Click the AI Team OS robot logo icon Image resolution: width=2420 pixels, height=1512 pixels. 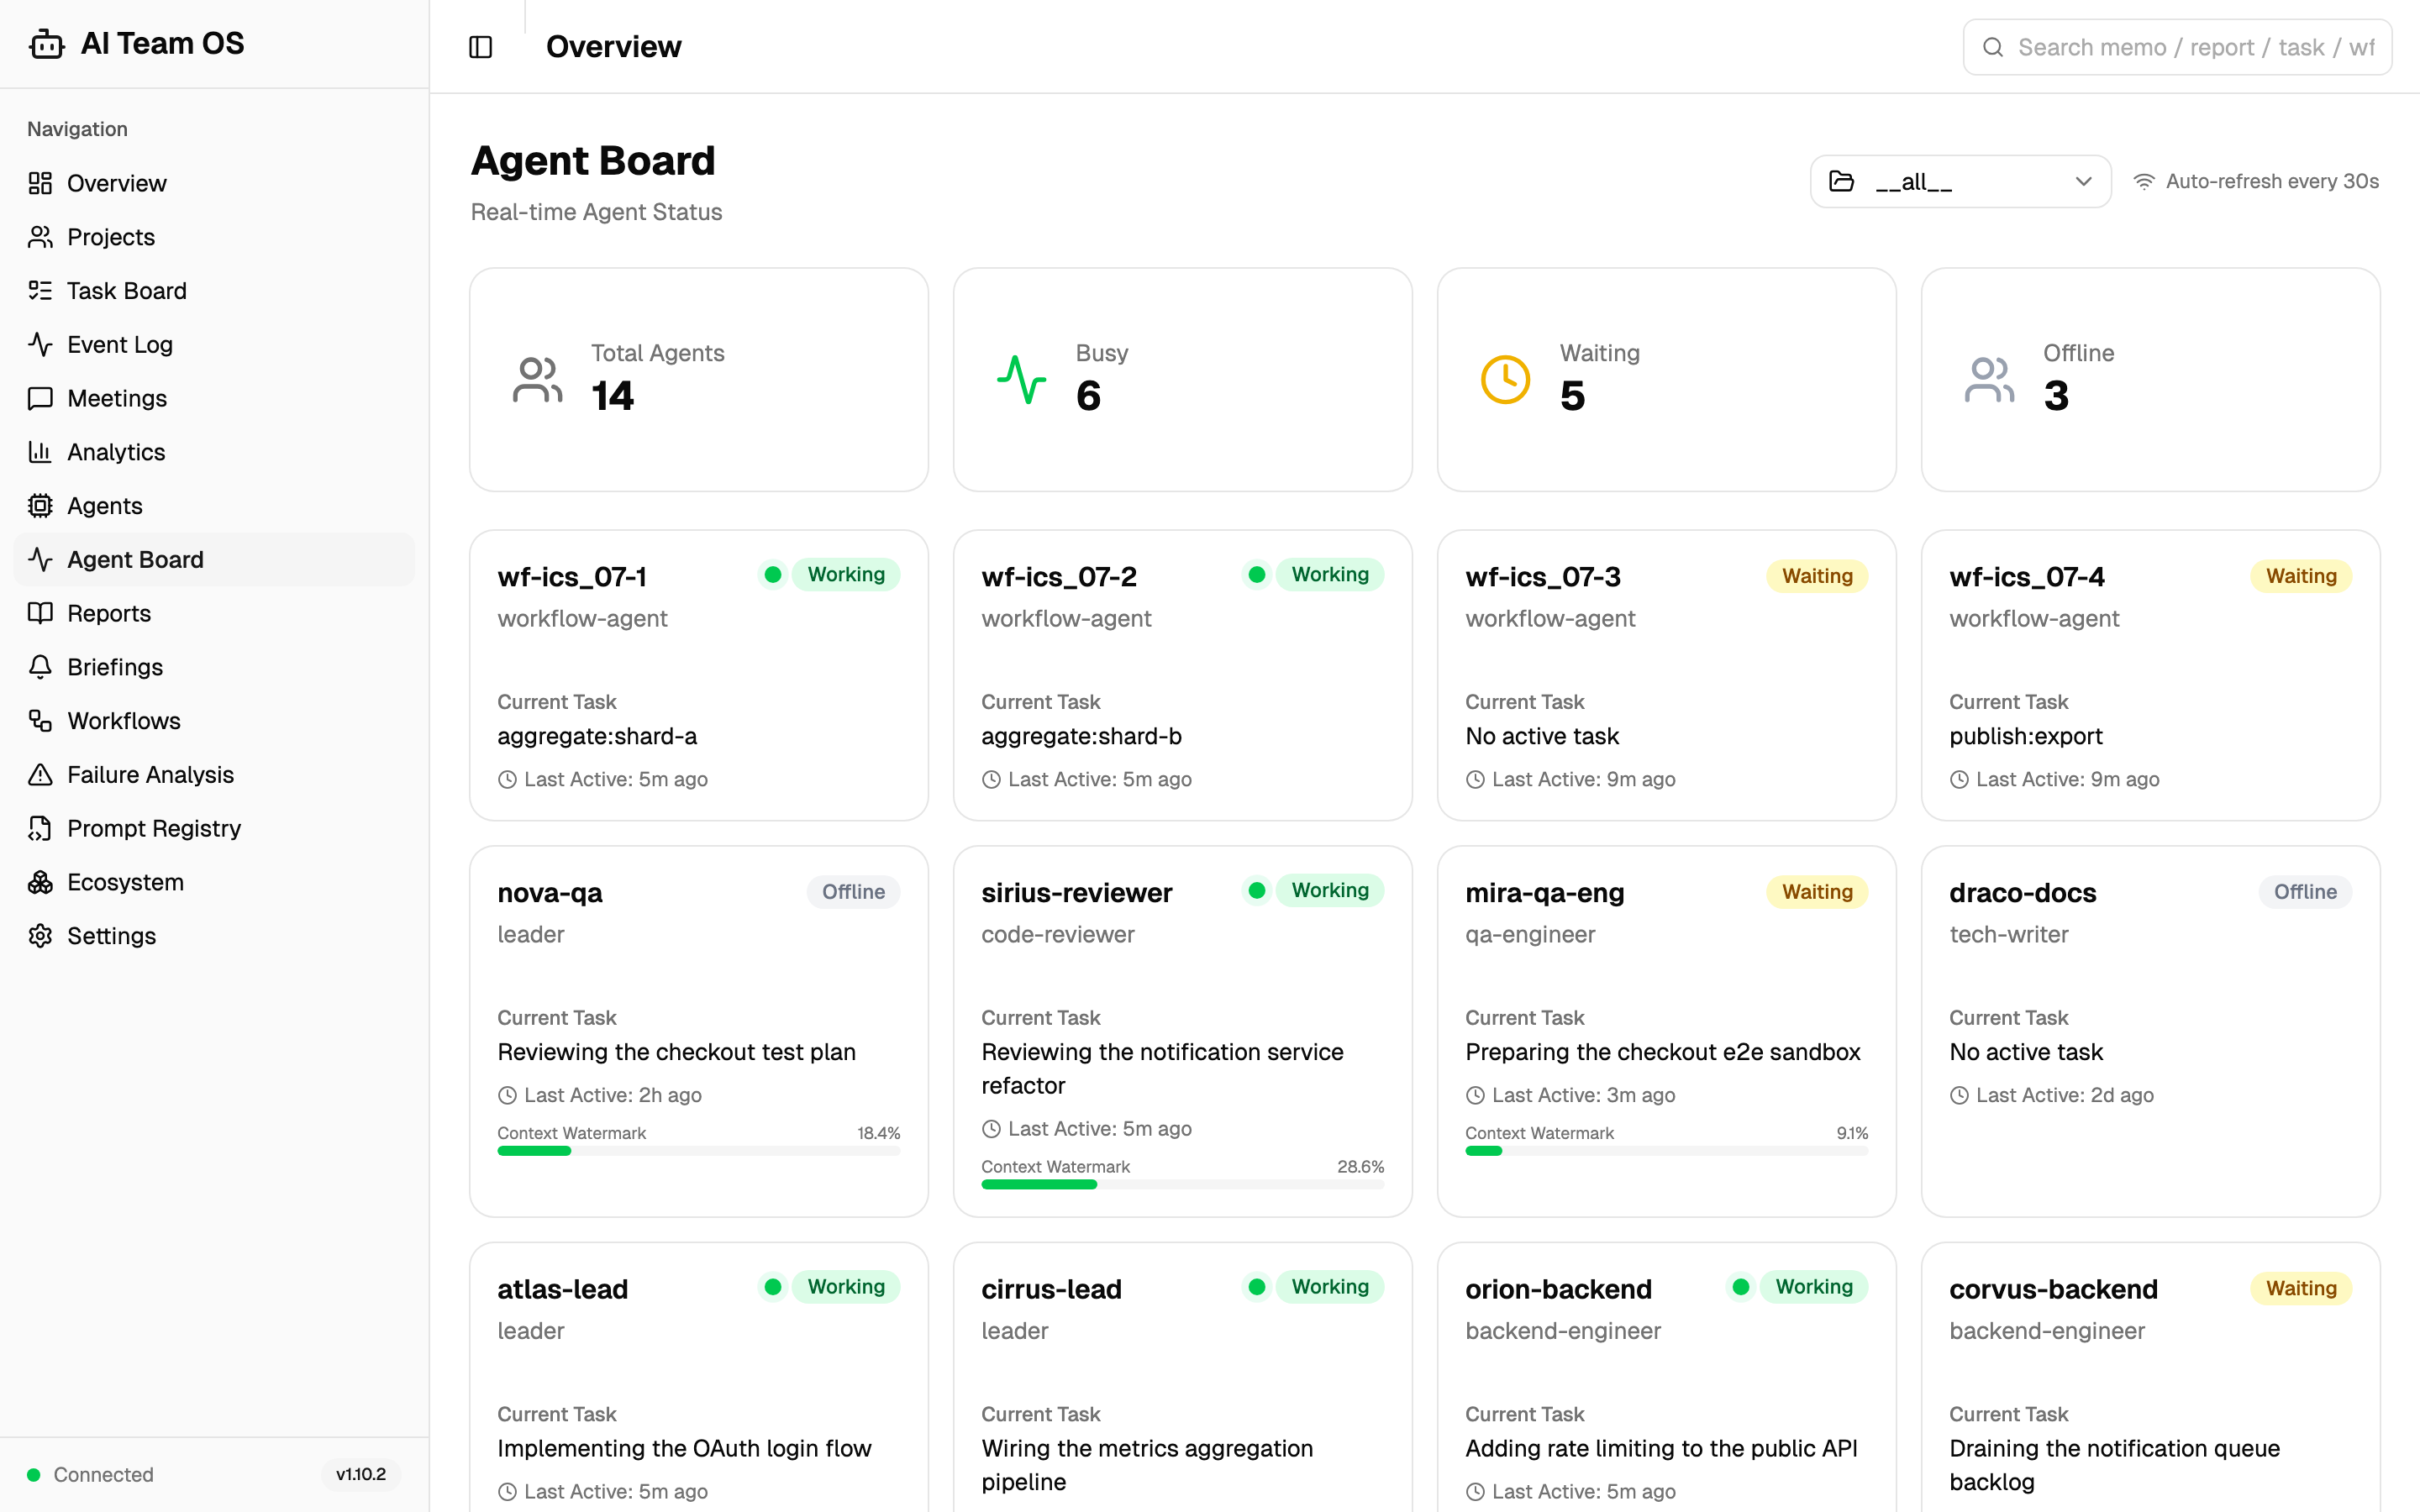click(46, 44)
